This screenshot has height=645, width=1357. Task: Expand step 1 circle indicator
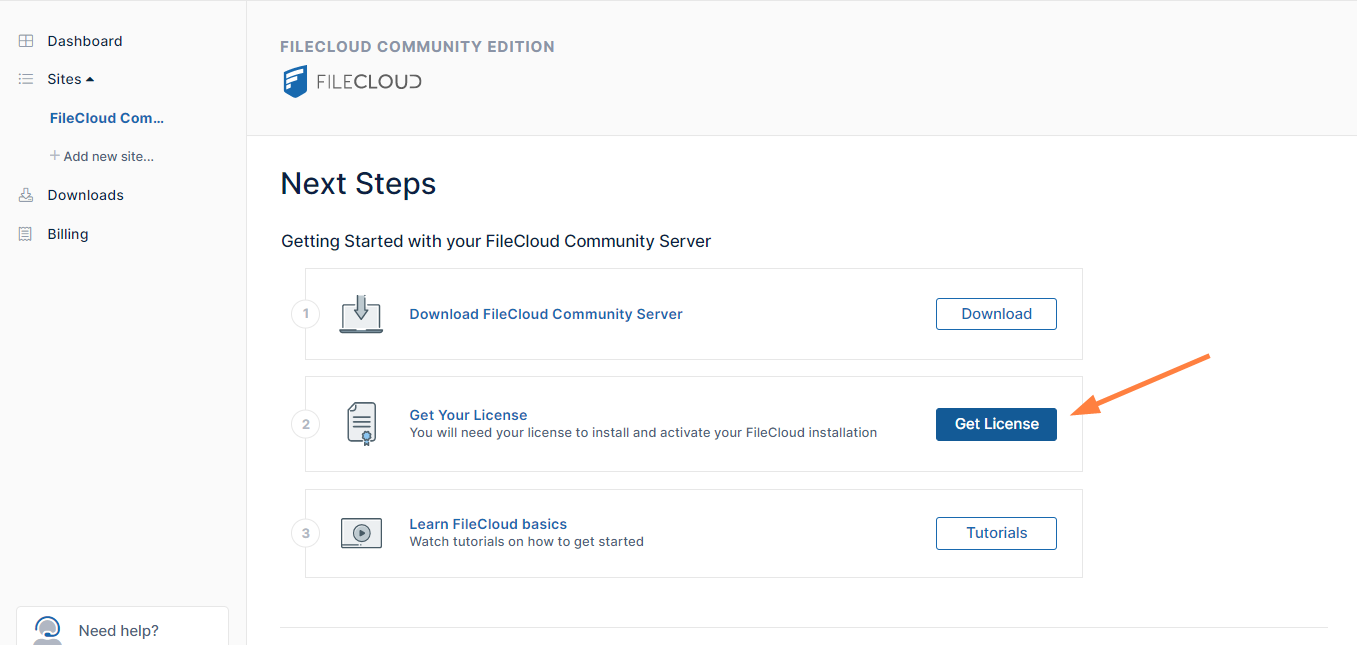[x=305, y=313]
